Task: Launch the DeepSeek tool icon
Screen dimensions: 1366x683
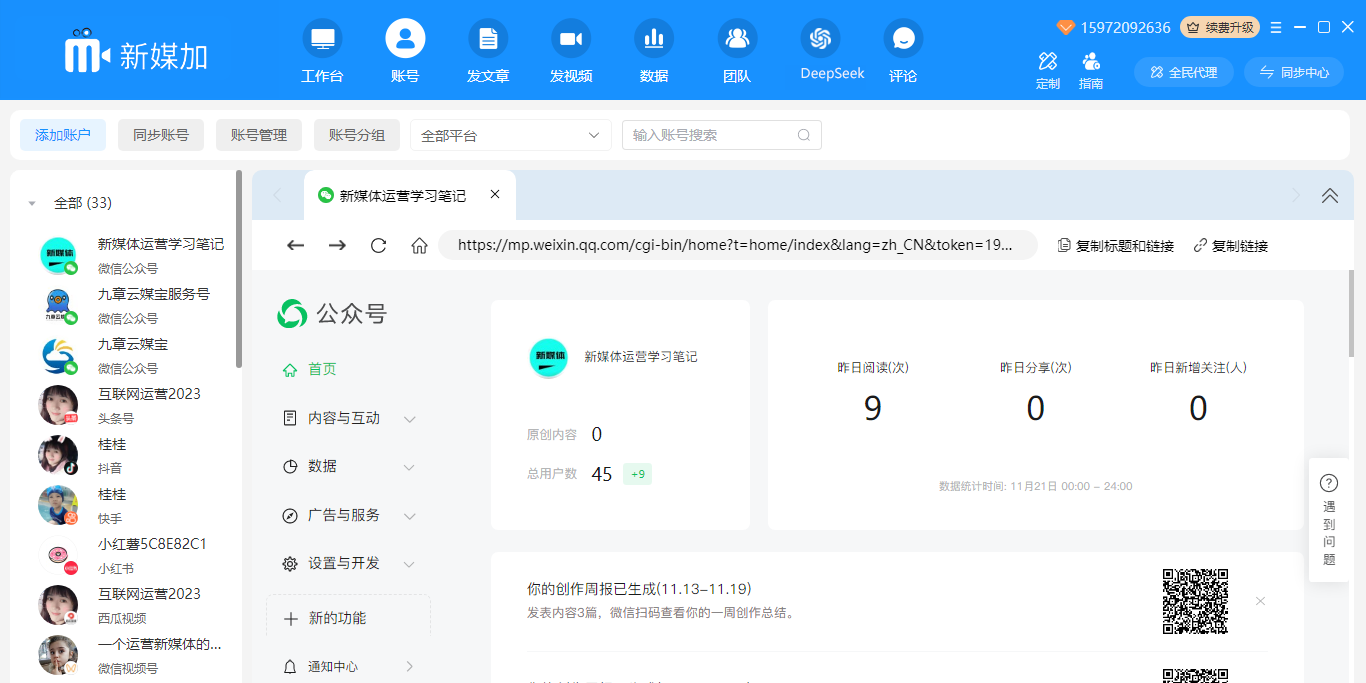Action: (820, 40)
